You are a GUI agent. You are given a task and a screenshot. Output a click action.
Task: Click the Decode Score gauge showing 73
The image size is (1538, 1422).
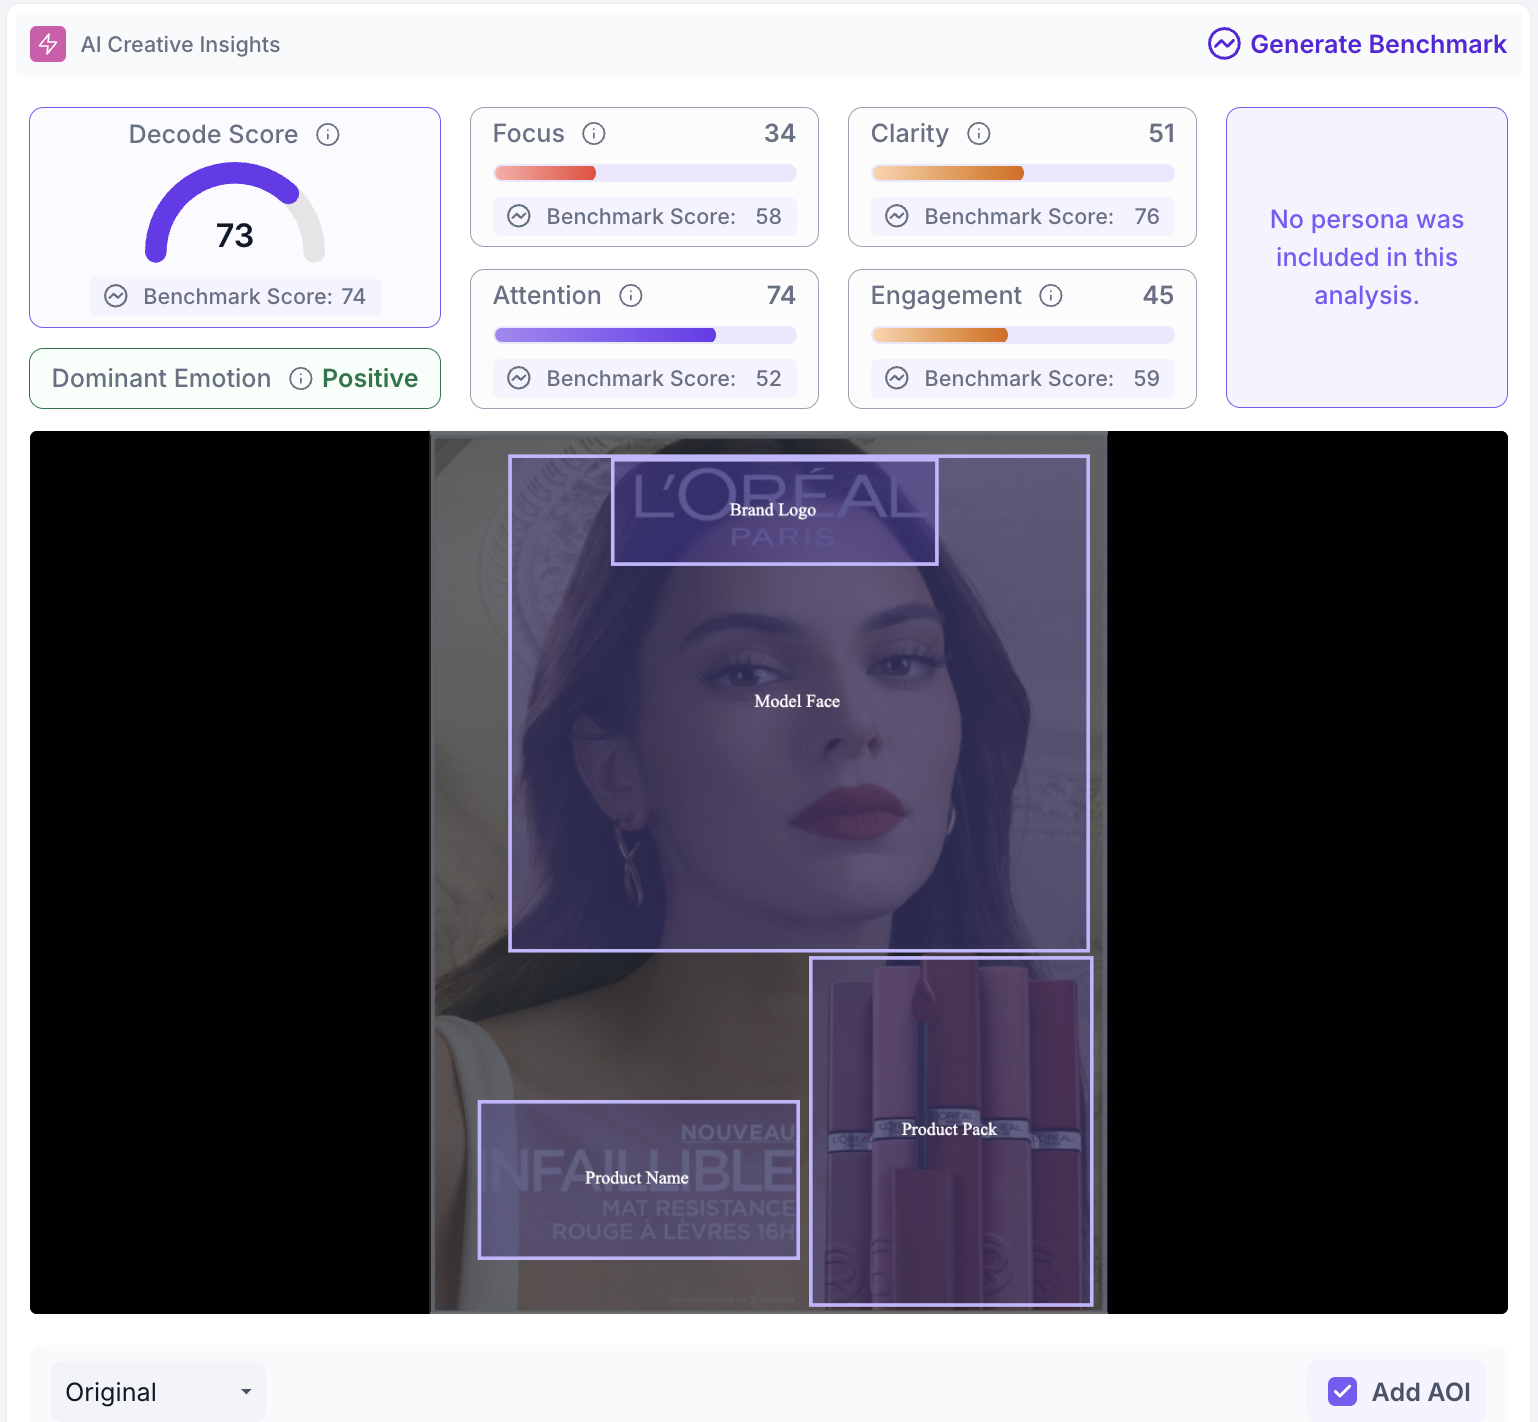pos(235,213)
